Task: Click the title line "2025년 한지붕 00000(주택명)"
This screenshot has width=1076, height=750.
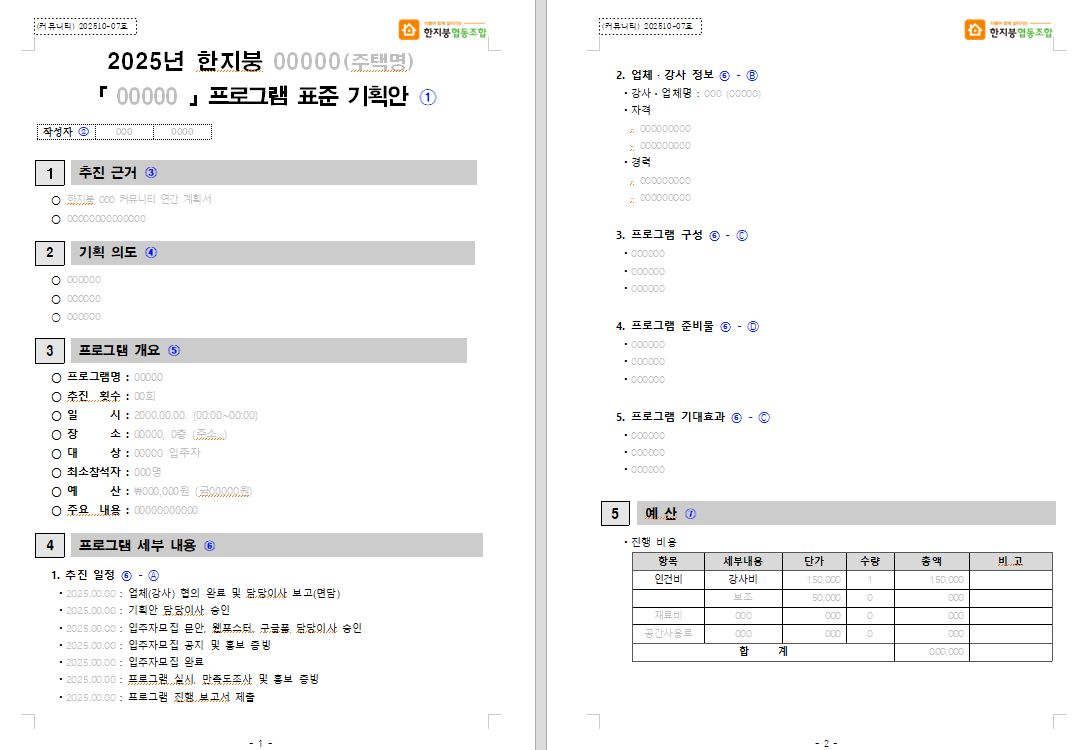Action: pyautogui.click(x=260, y=61)
